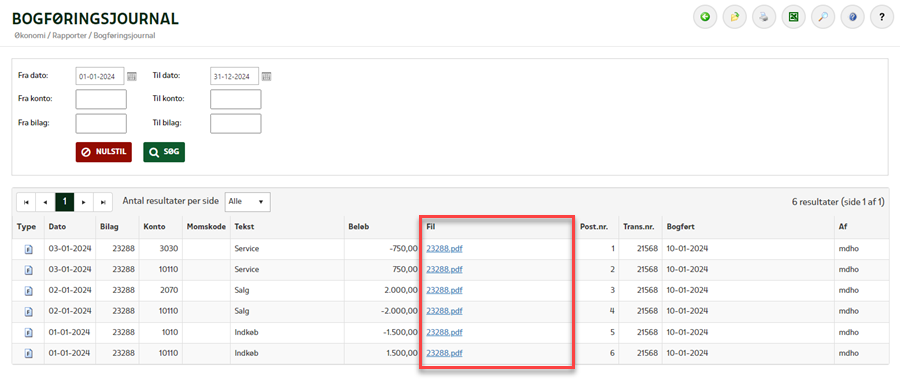900x380 pixels.
Task: Click the SØG search button
Action: (x=164, y=152)
